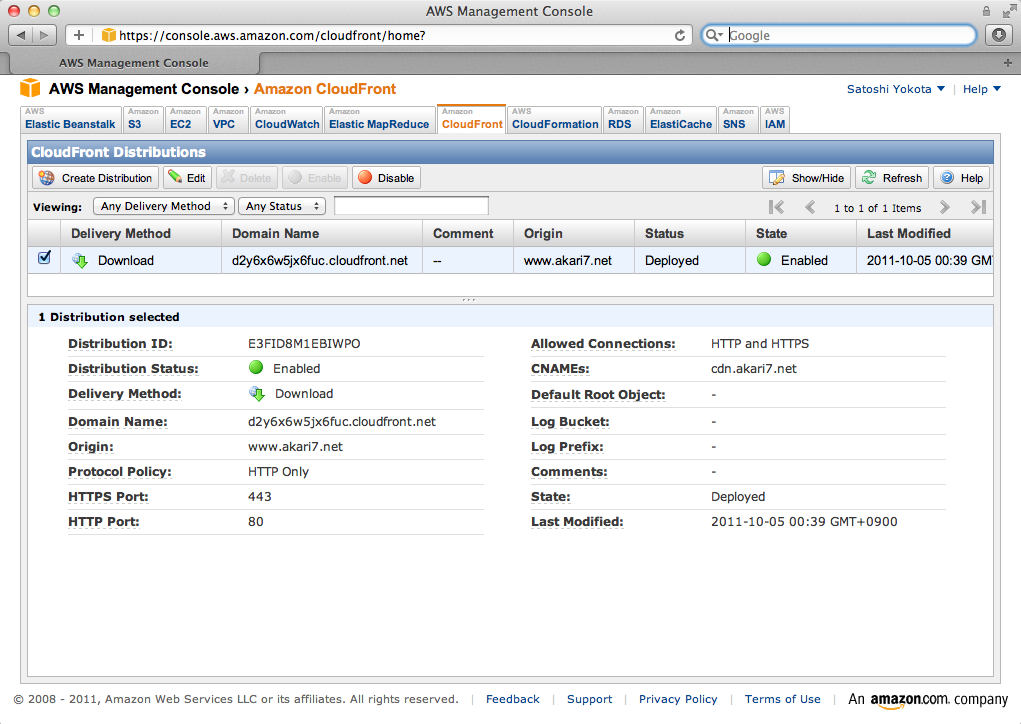Click the Feedback link in the footer
The image size is (1021, 724).
pyautogui.click(x=512, y=699)
